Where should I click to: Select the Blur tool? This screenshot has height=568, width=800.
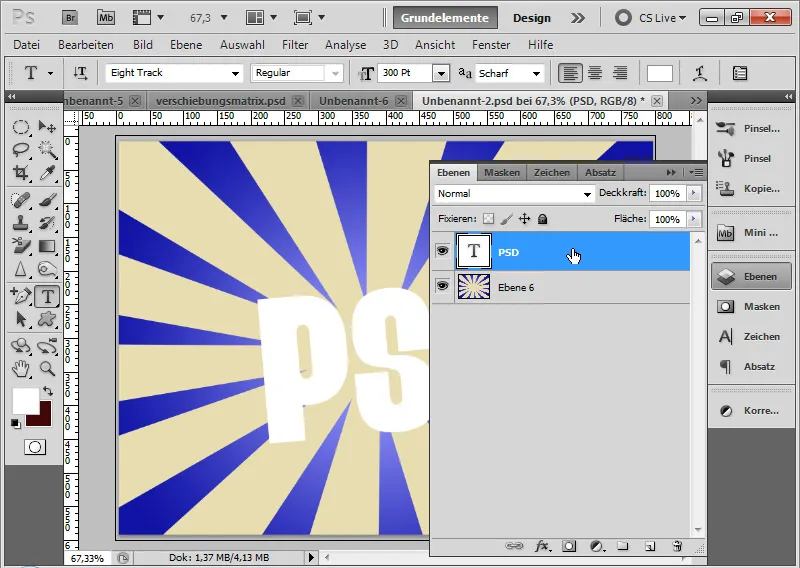coord(20,269)
